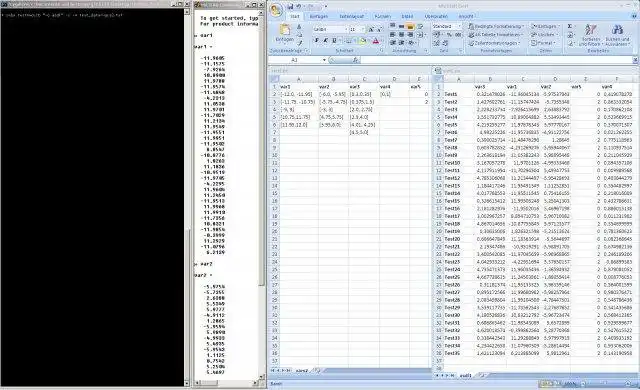This screenshot has height=390, width=640.
Task: Select the sheet tab in the right workbook
Action: coord(466,375)
